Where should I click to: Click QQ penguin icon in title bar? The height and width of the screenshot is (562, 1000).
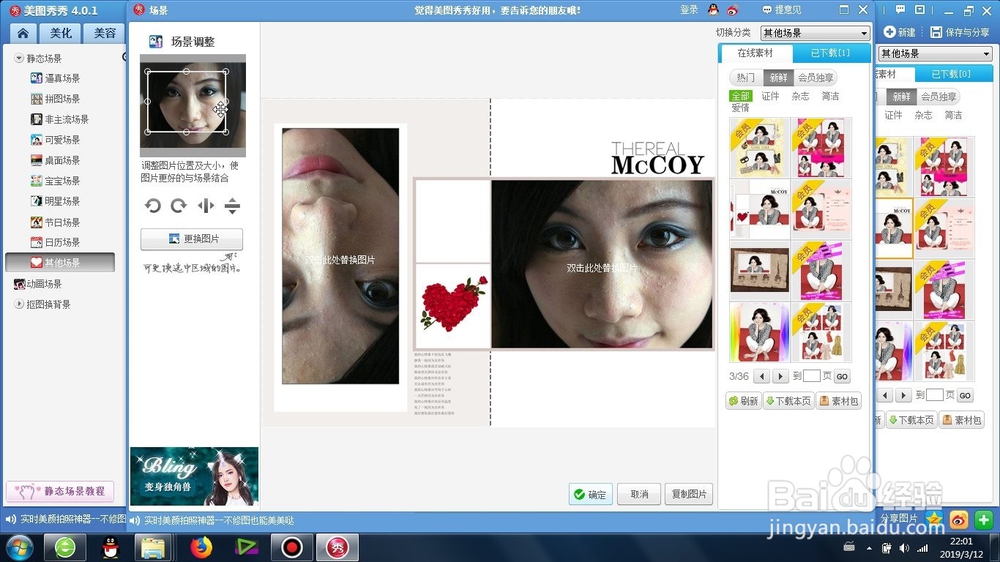(x=713, y=10)
